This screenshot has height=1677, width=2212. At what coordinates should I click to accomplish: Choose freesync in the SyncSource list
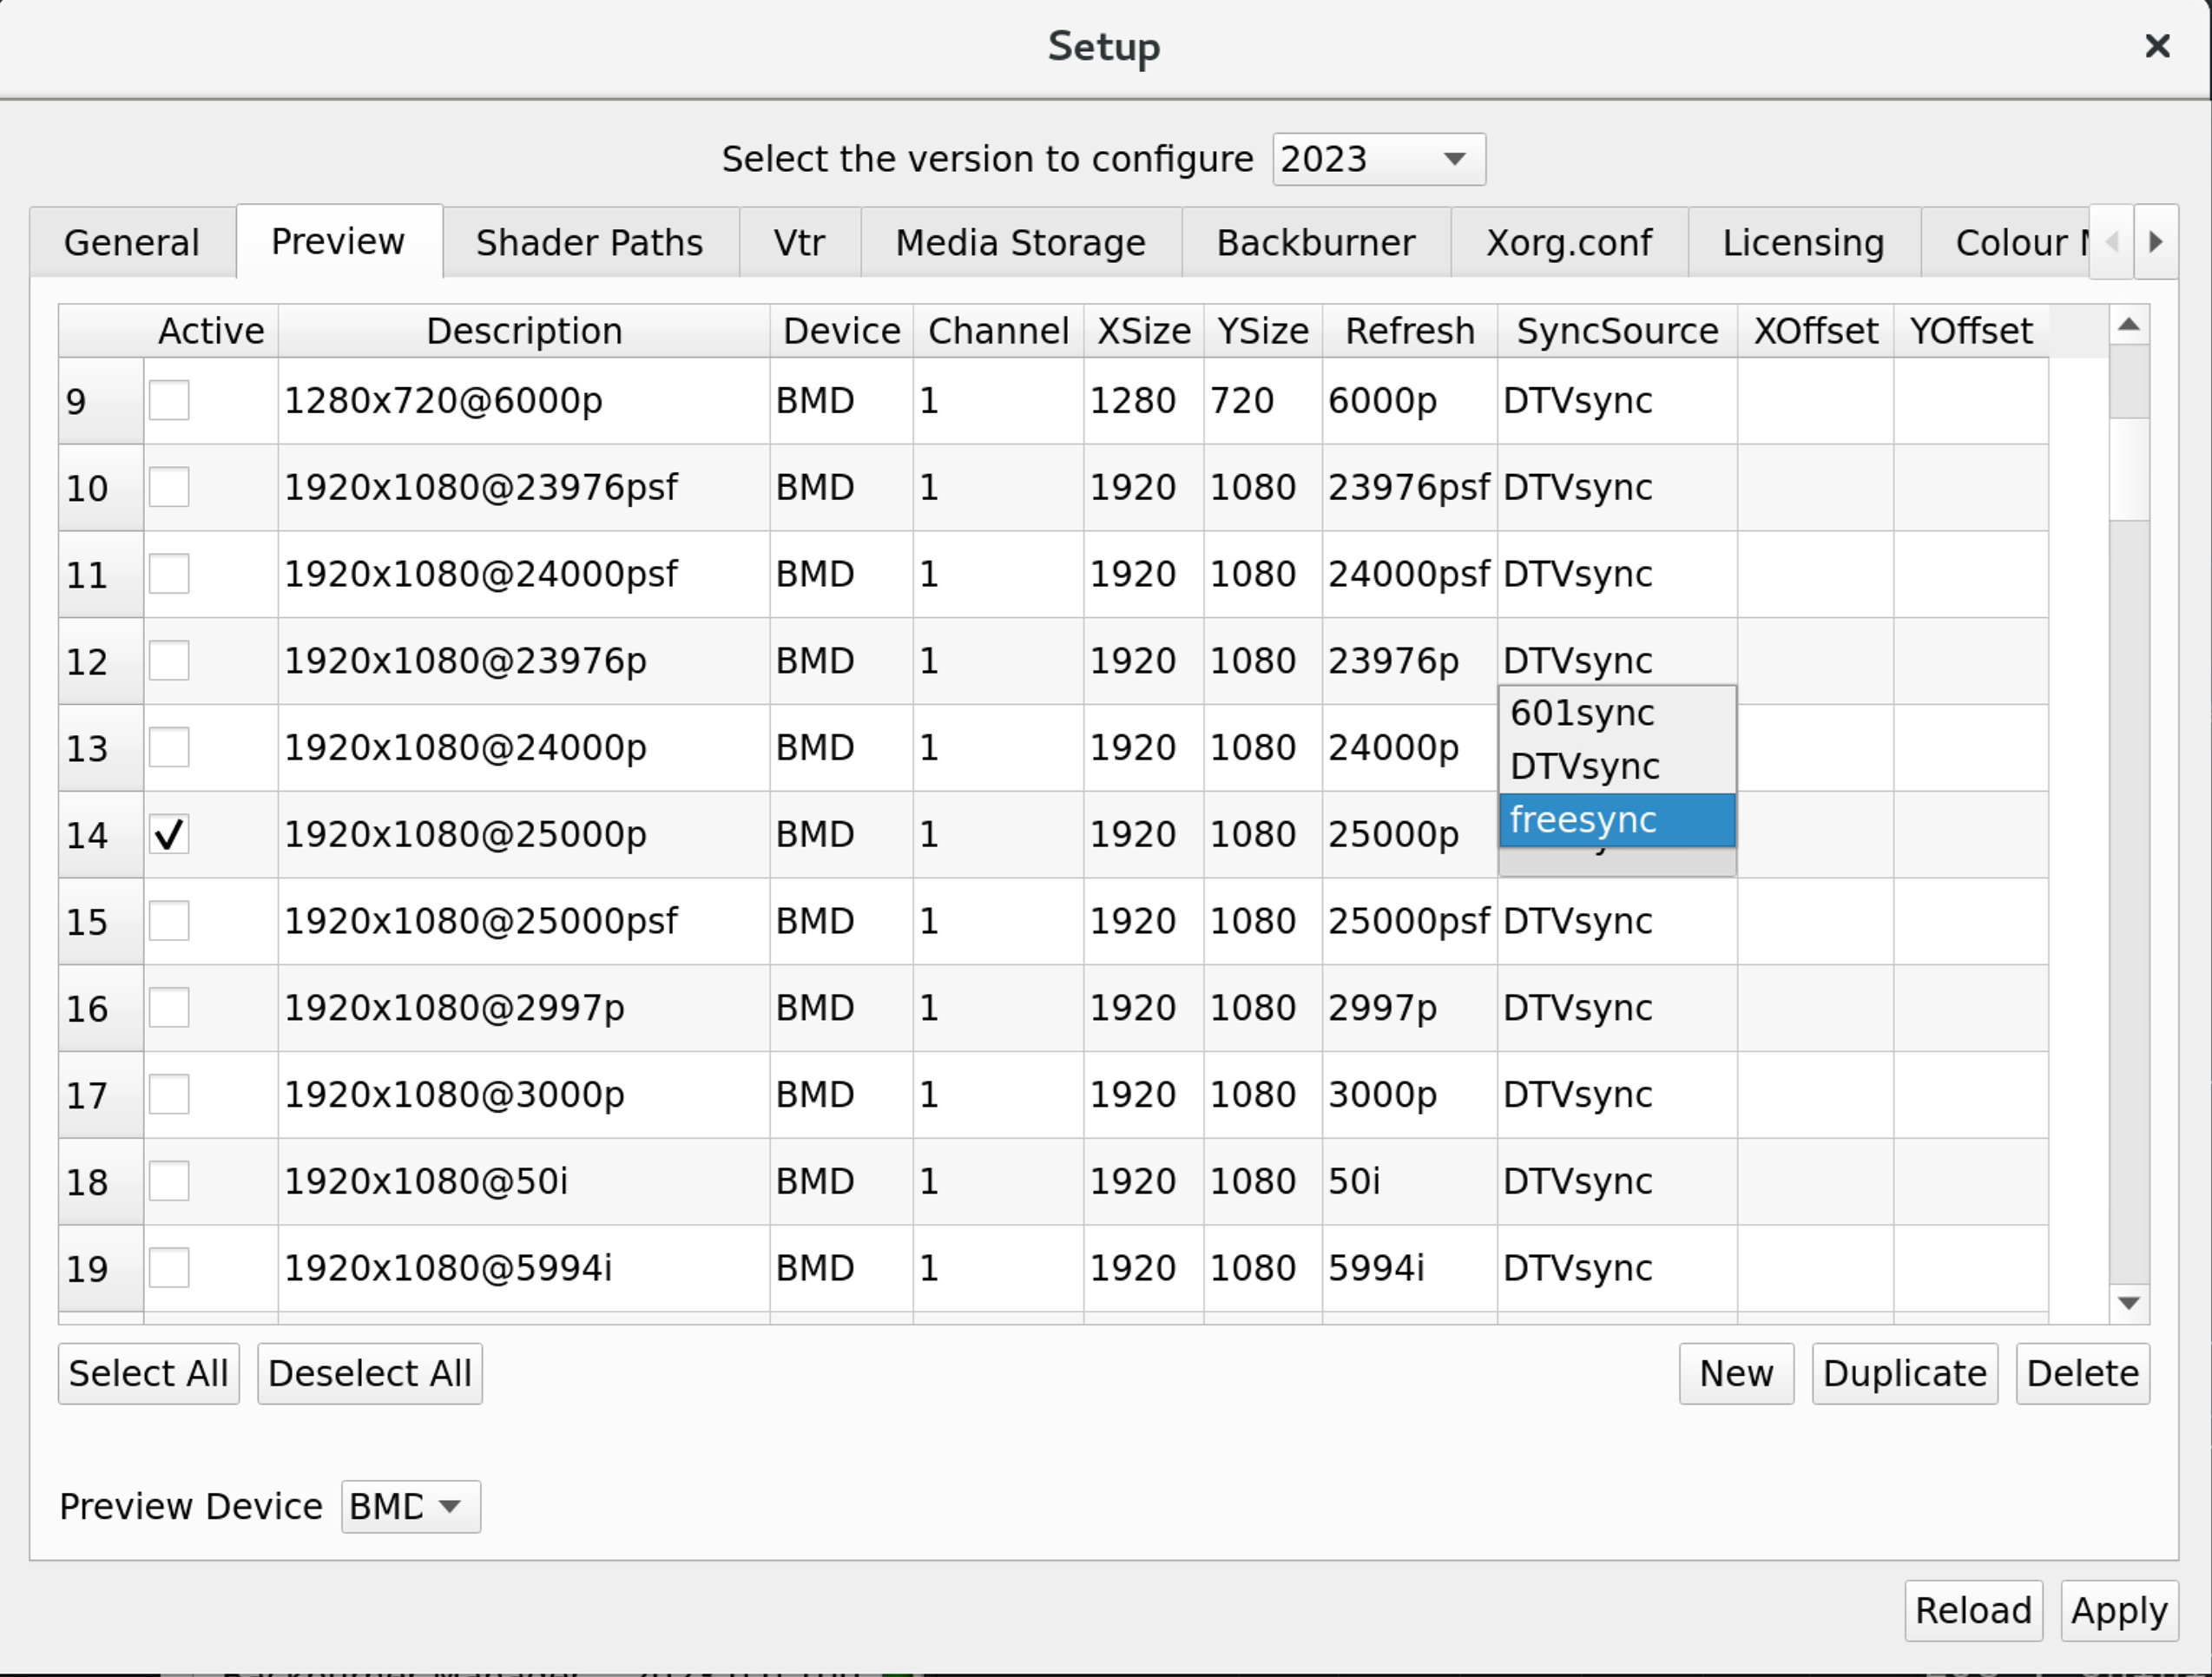click(x=1616, y=820)
